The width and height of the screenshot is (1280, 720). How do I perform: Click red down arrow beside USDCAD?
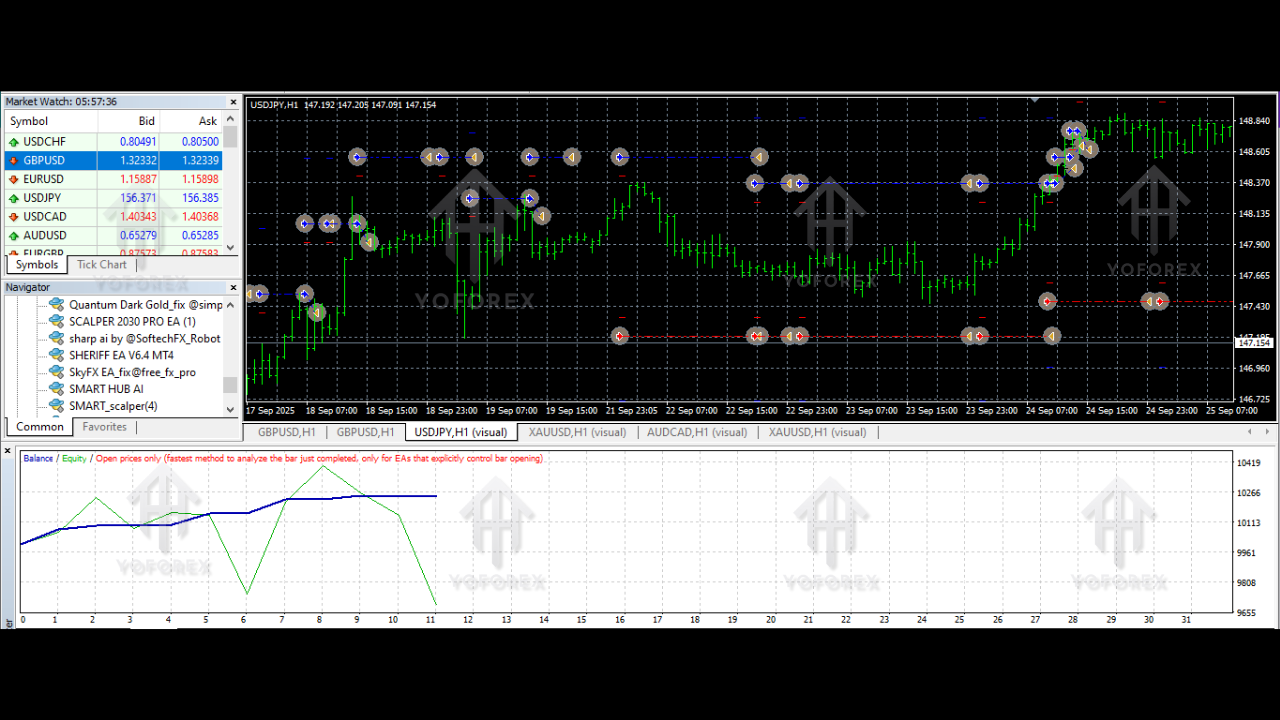(12, 216)
